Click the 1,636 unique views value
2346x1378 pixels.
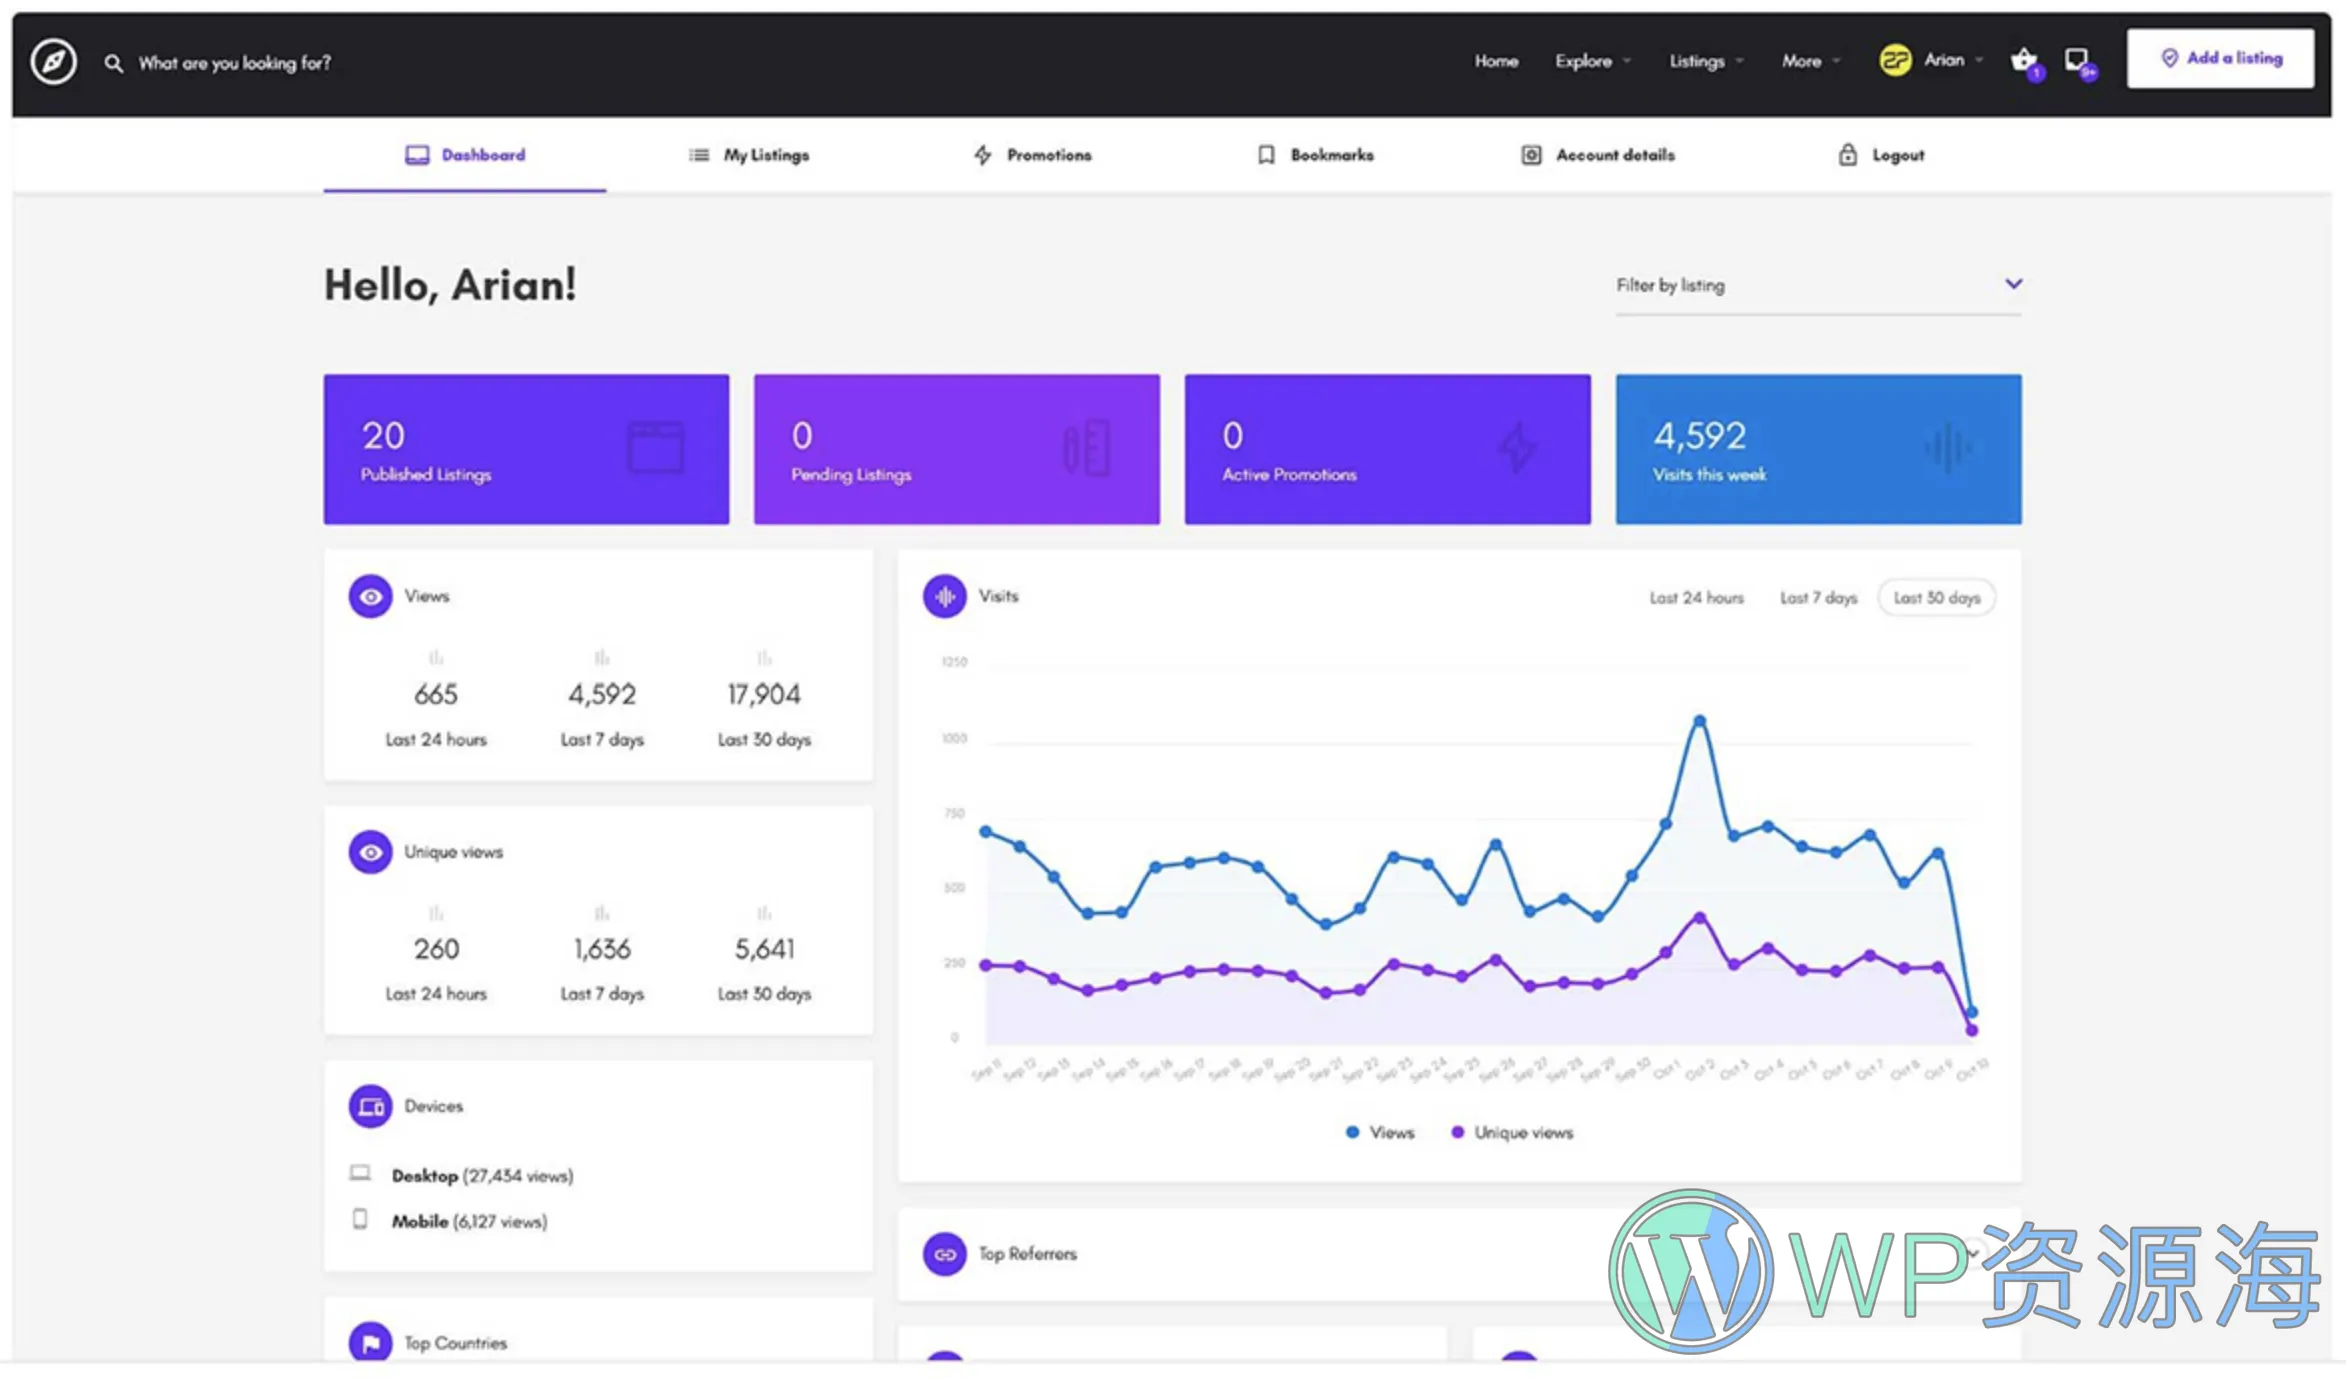(x=602, y=949)
